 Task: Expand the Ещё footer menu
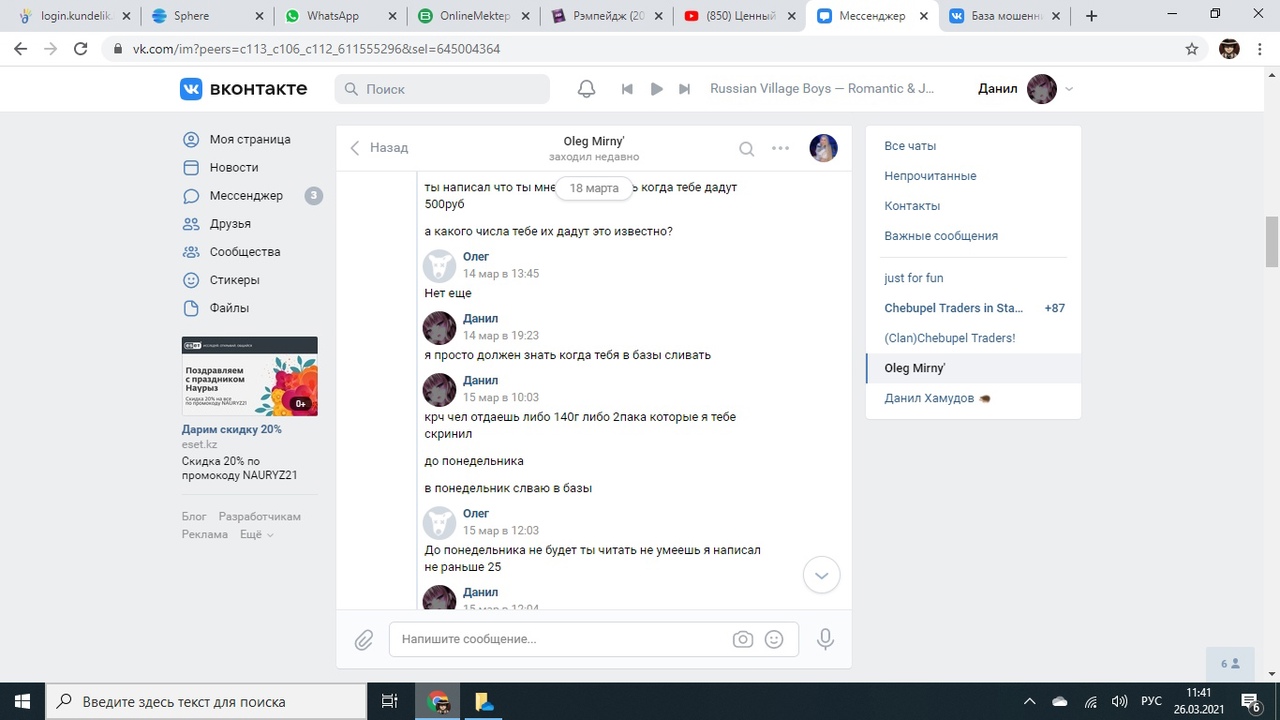pos(256,535)
